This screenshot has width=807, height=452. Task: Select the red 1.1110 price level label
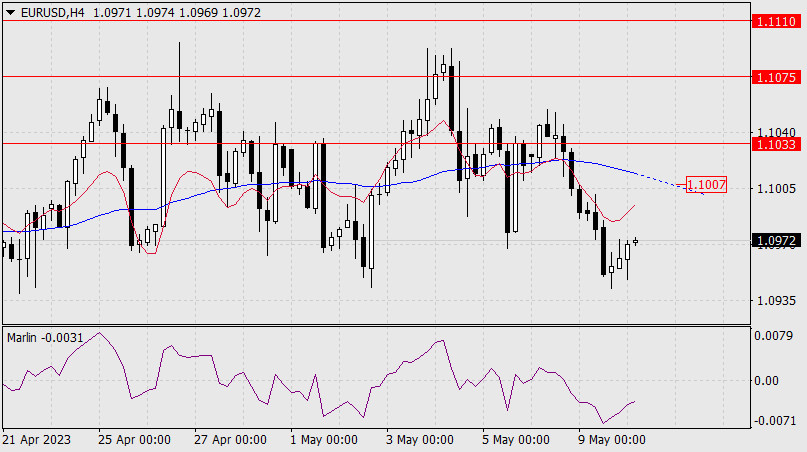(776, 20)
